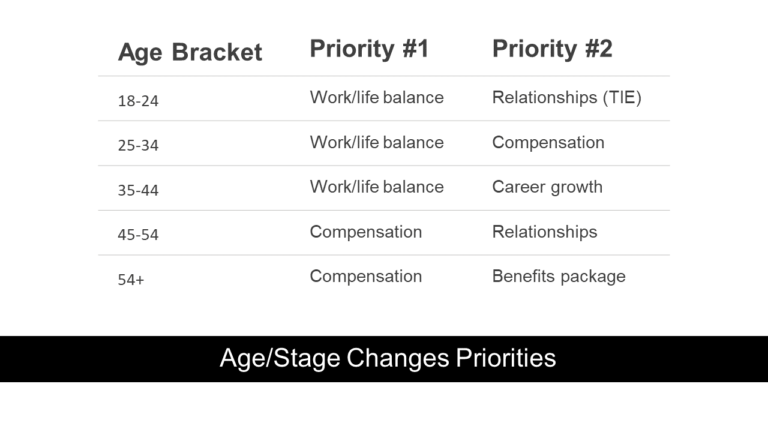Select the '45-54' age bracket cell

click(x=138, y=235)
